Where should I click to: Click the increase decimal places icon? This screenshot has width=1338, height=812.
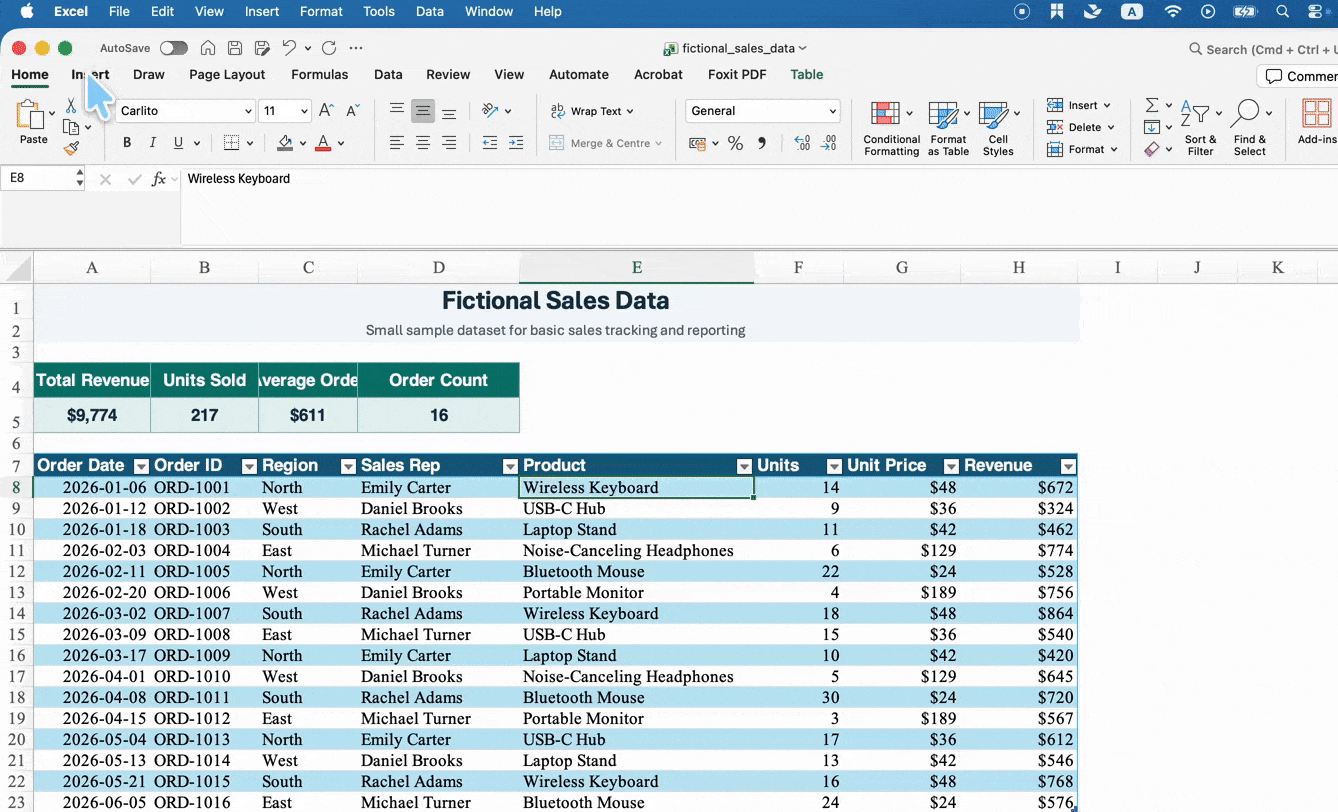pyautogui.click(x=802, y=143)
